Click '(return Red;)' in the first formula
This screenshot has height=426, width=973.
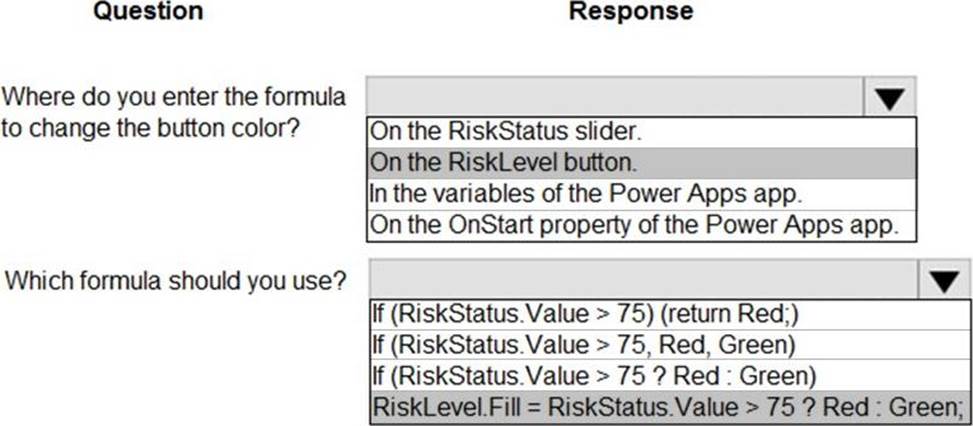(x=740, y=314)
